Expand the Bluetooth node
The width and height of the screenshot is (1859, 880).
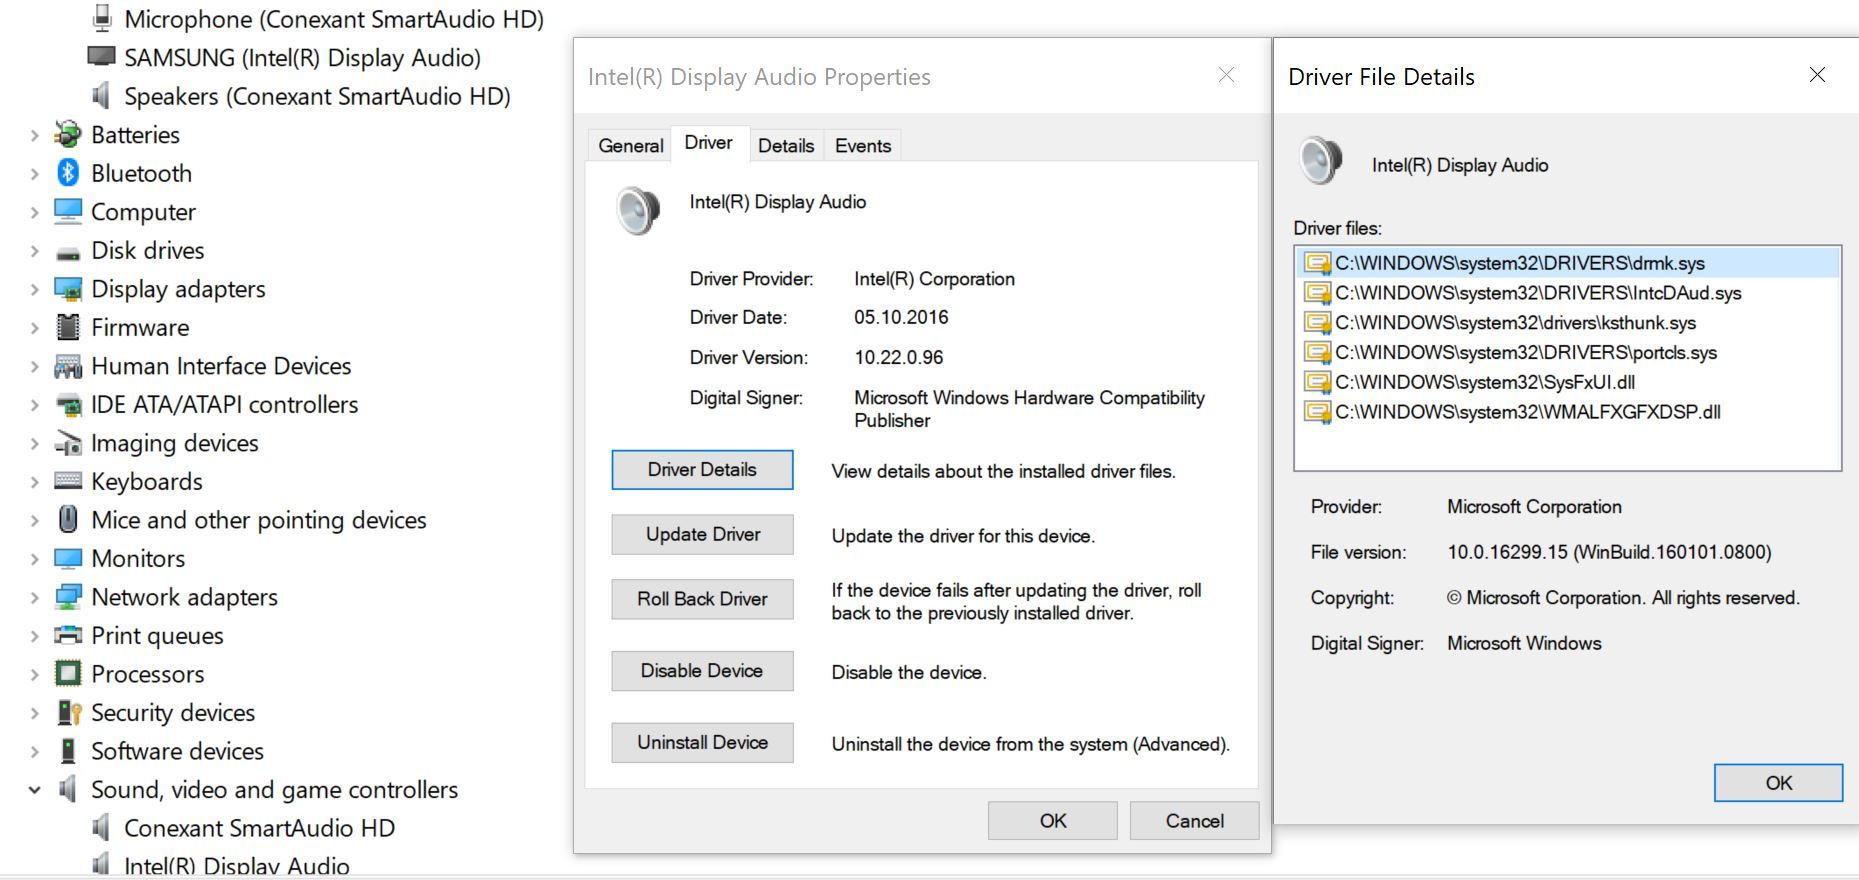[x=34, y=174]
